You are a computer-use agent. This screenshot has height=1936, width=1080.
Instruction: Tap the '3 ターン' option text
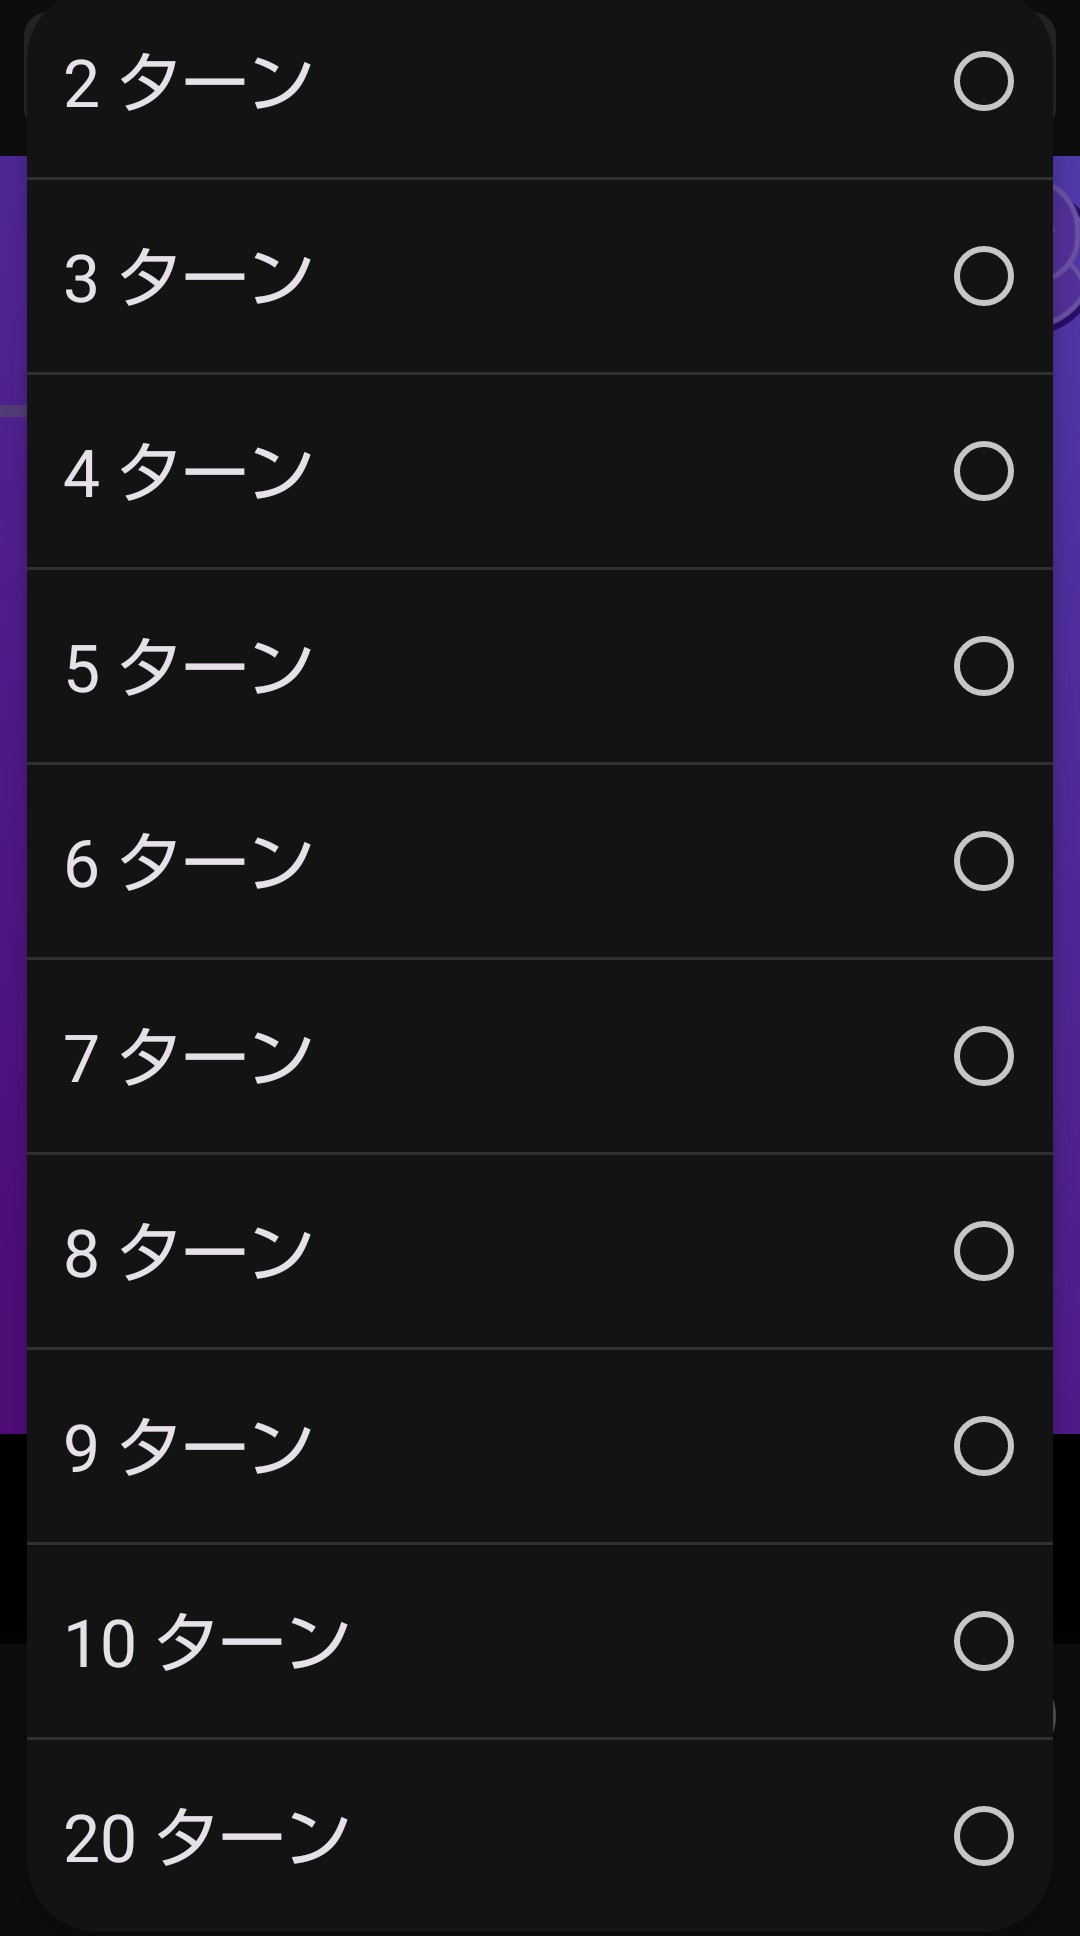pyautogui.click(x=188, y=278)
